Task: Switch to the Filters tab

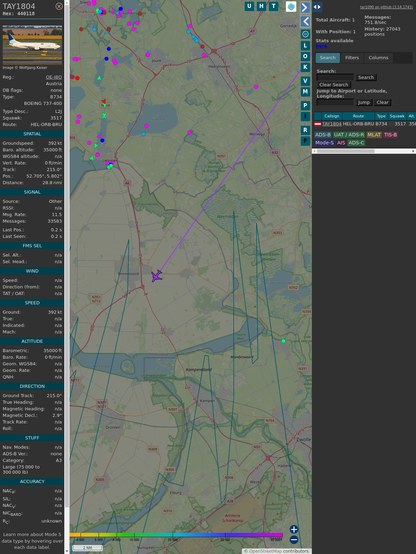Action: [x=352, y=58]
